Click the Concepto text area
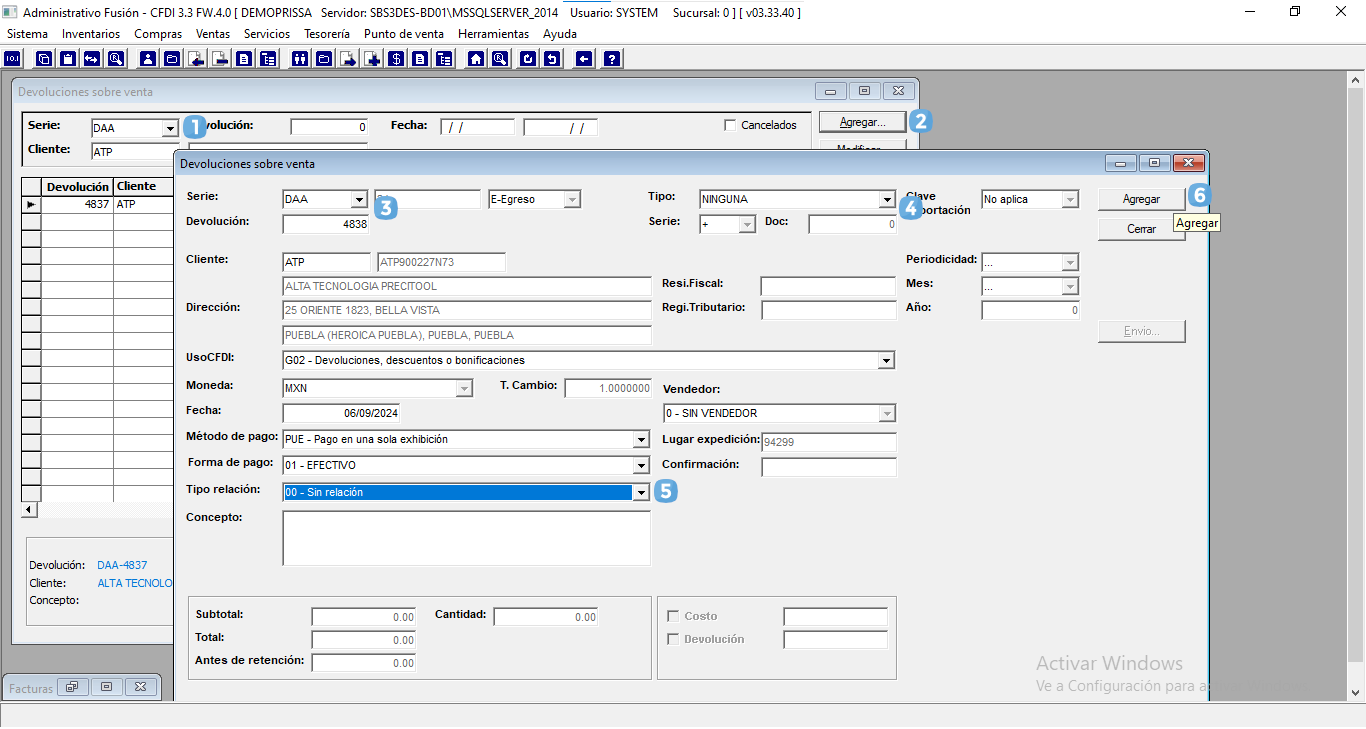Screen dimensions: 1366x729 tap(467, 538)
